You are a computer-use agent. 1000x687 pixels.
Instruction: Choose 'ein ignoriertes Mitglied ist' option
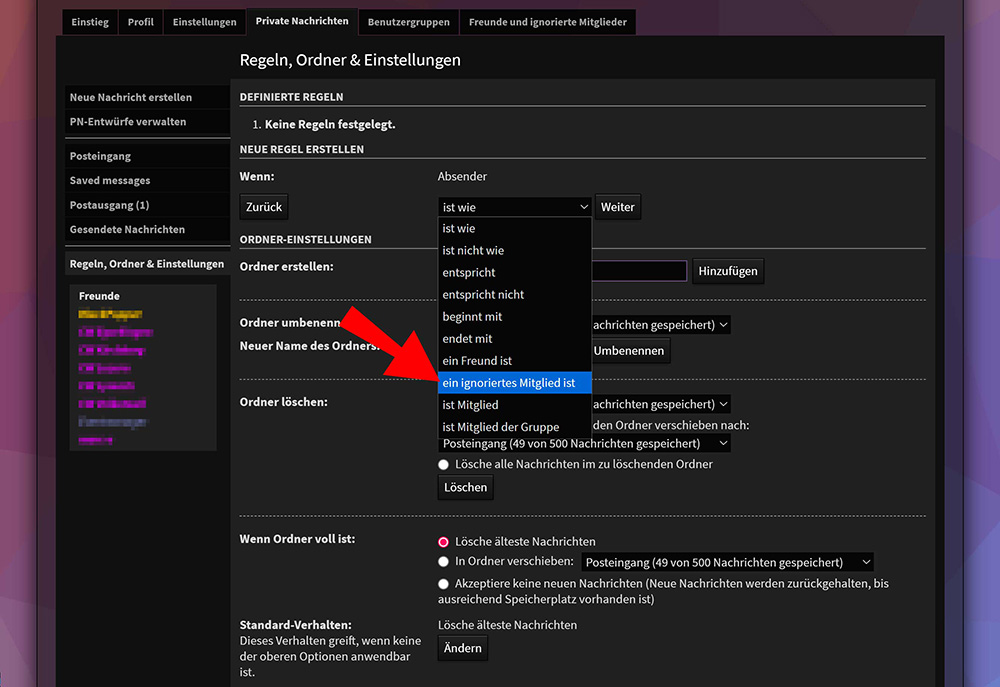[509, 383]
